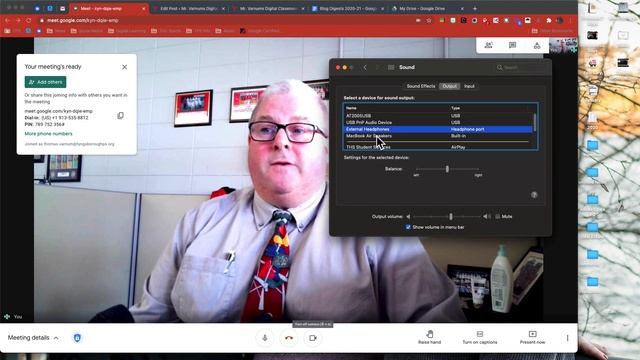Hang up the call with the red phone
Screen dimensions: 640x360
(x=289, y=338)
